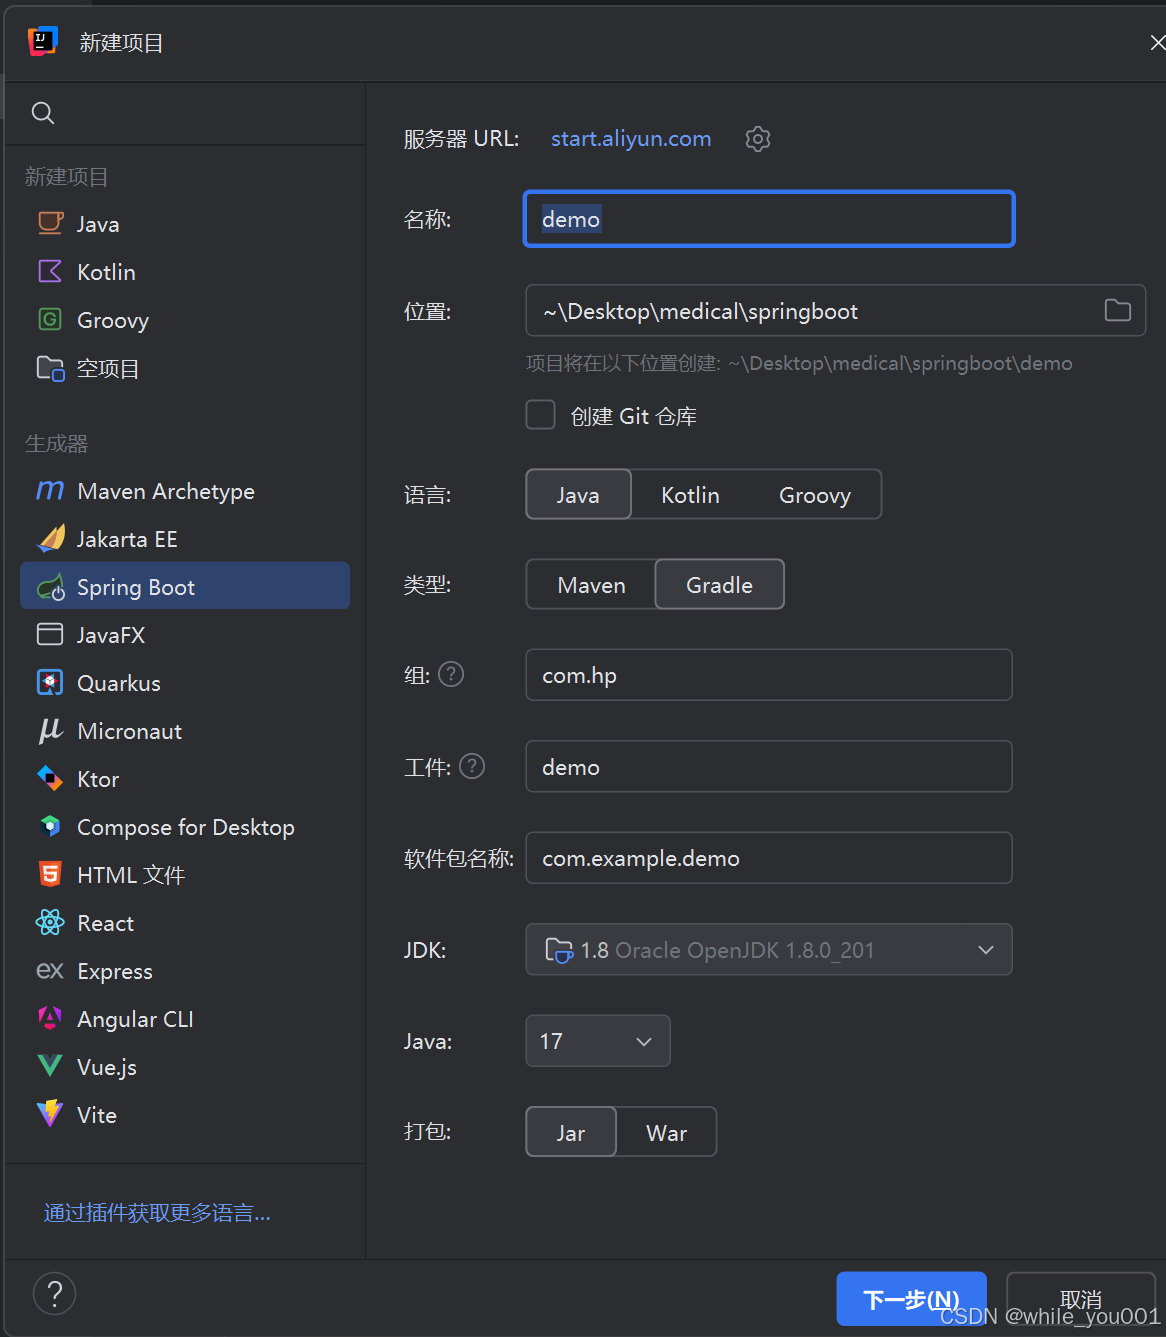Click the Angular CLI logo icon
The width and height of the screenshot is (1166, 1337).
coord(50,1019)
